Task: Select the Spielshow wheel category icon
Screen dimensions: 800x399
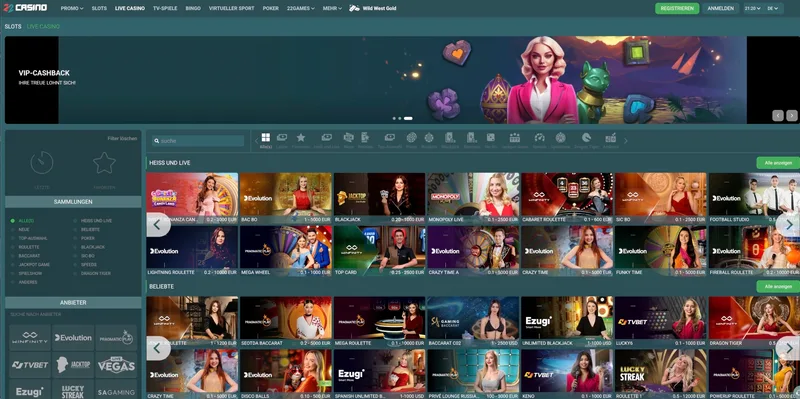Action: (x=561, y=137)
